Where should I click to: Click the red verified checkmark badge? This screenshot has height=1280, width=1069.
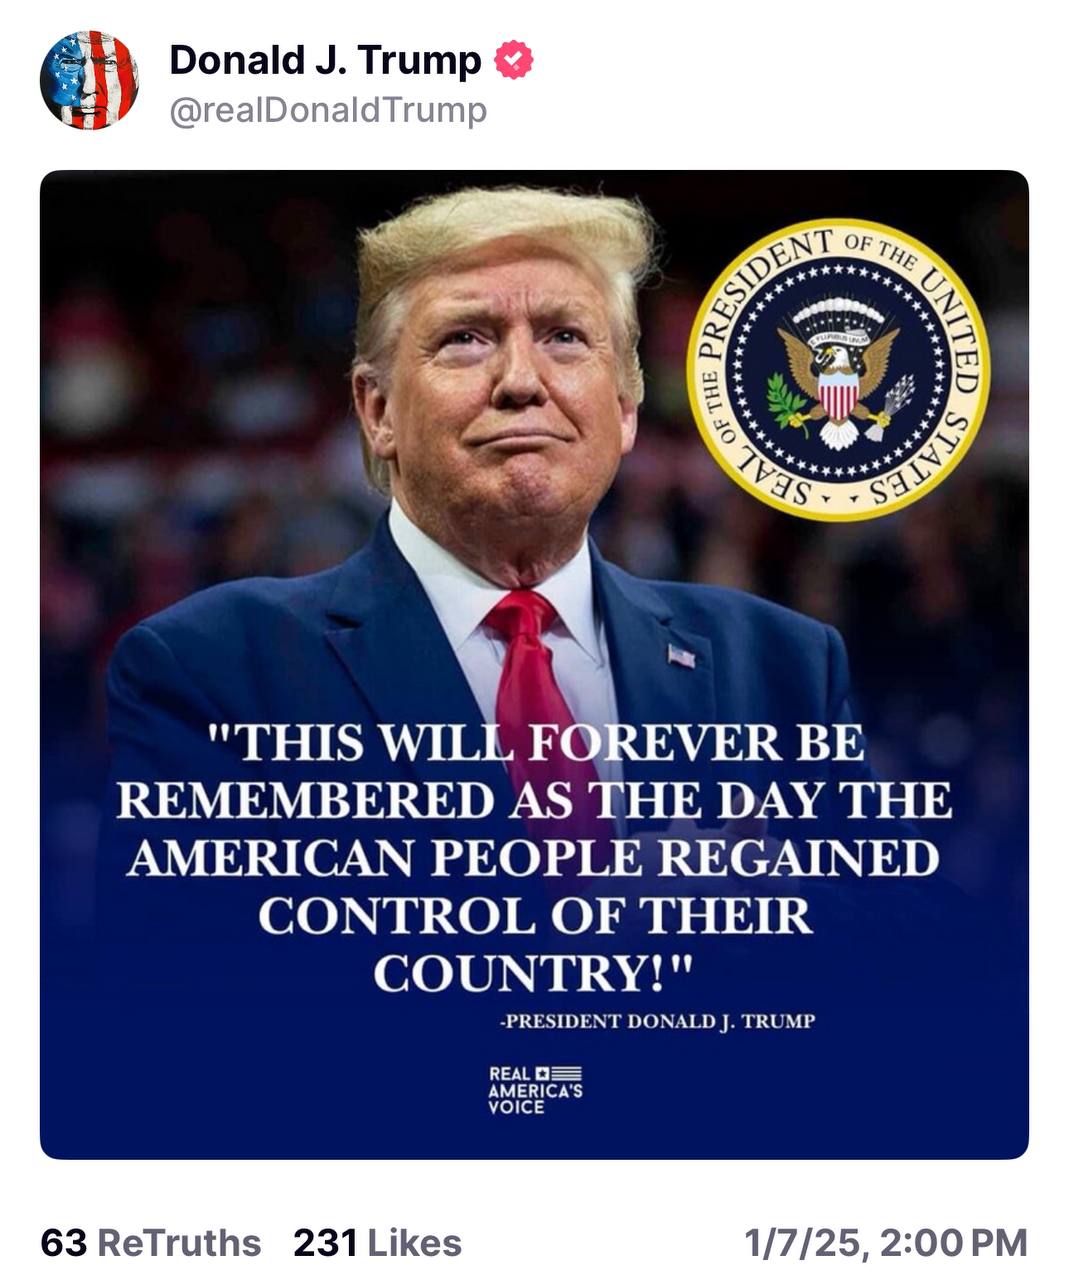(x=513, y=60)
